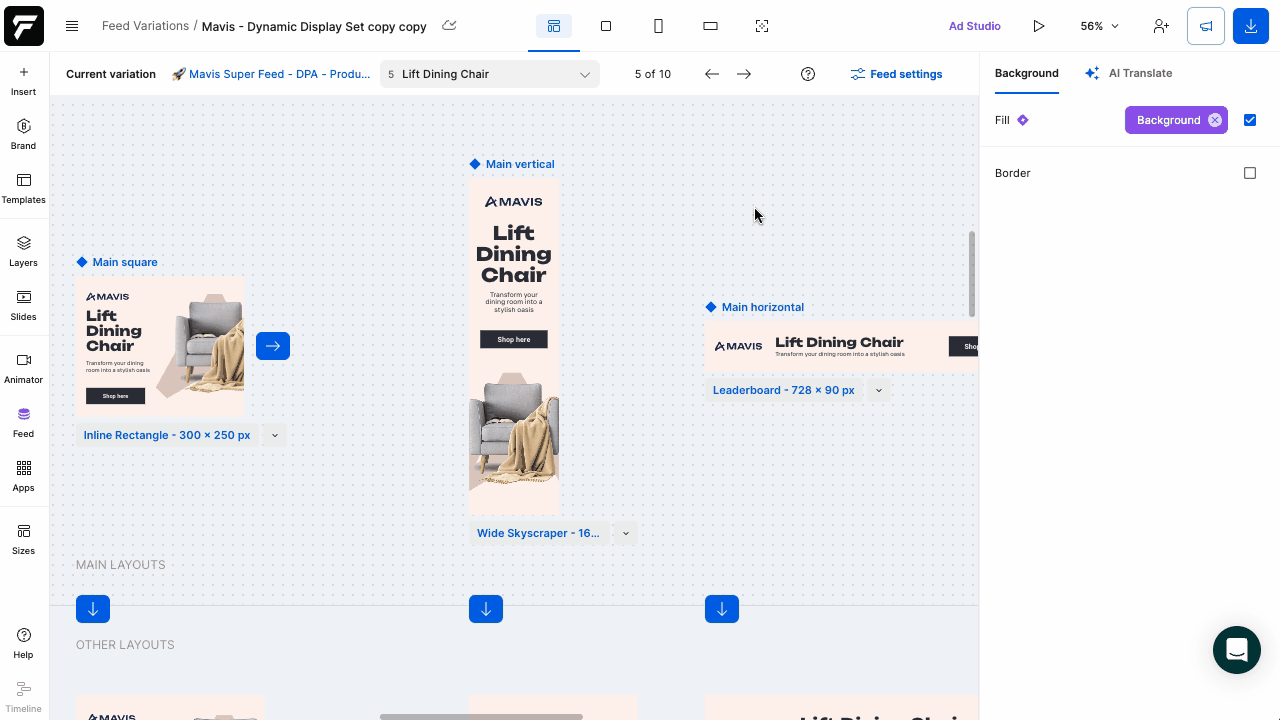This screenshot has width=1280, height=720.
Task: Go to Feed Variations breadcrumb
Action: tap(145, 26)
